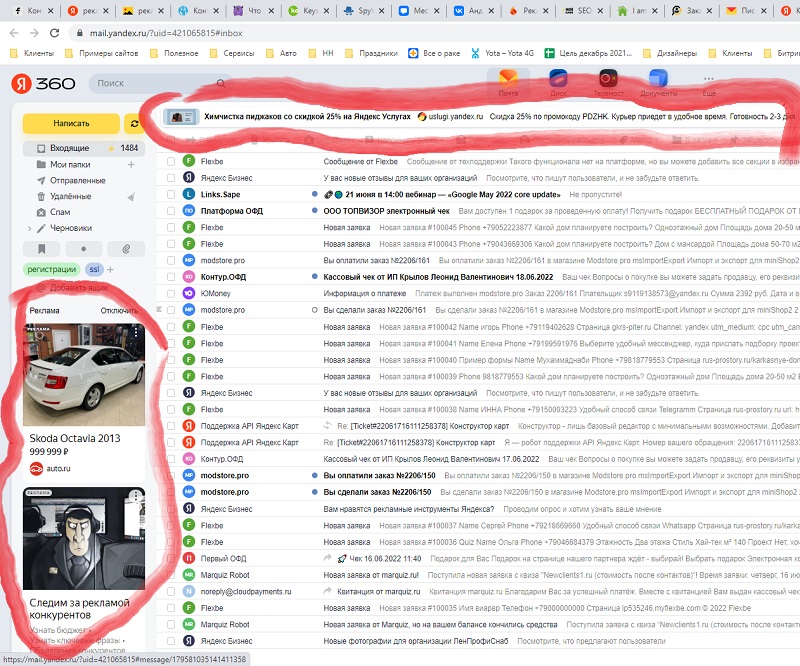Select the Flexbe Сообщение от Flexbe message checkbox

tap(171, 161)
